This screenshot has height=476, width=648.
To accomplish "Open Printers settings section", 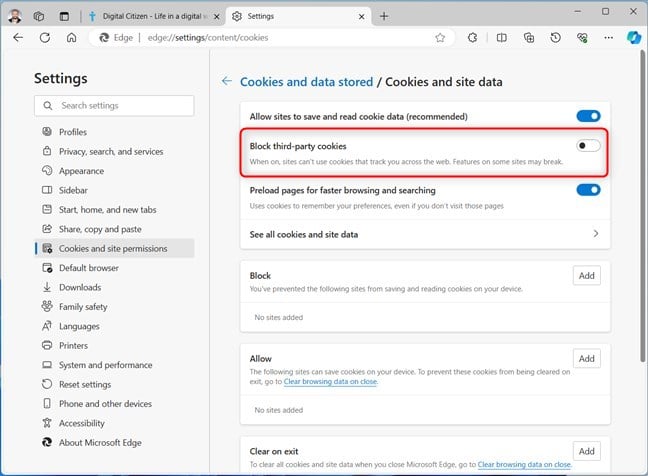I will 114,345.
